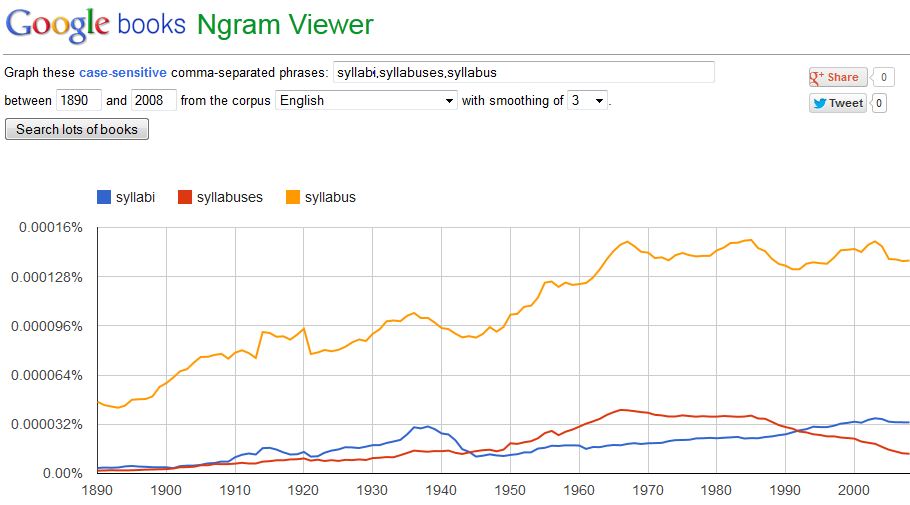Click the Ngram Viewer title
The height and width of the screenshot is (505, 910).
(284, 24)
